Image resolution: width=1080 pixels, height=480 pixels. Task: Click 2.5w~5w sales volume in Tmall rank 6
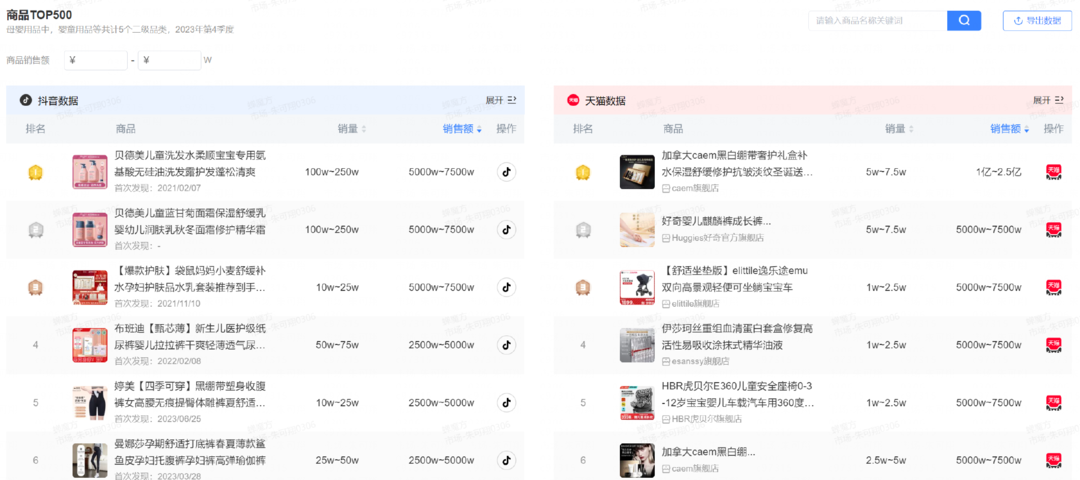(888, 460)
